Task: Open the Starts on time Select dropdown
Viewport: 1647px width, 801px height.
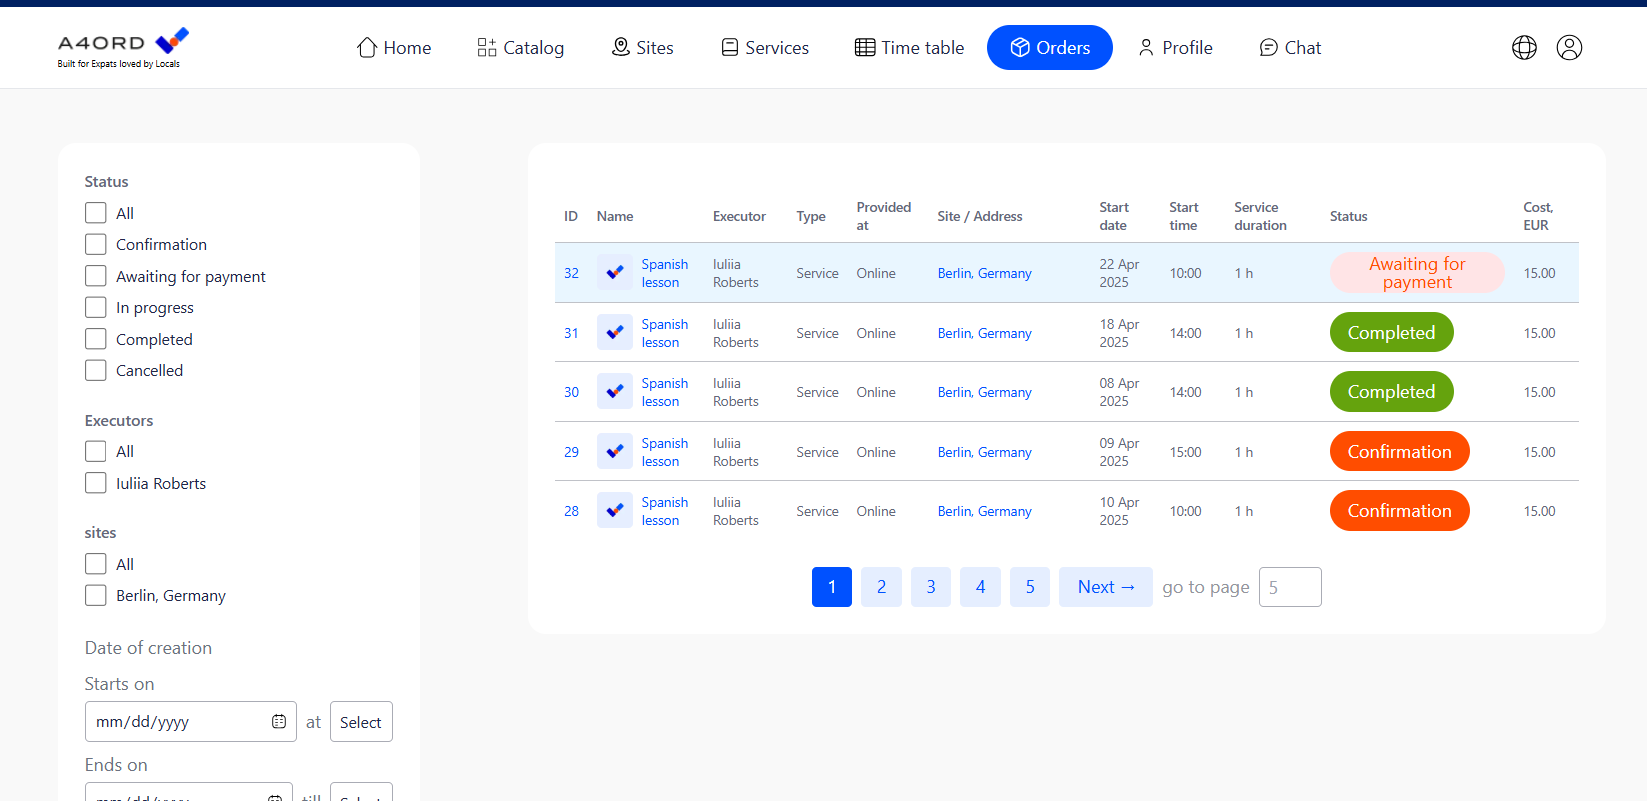Action: tap(361, 722)
